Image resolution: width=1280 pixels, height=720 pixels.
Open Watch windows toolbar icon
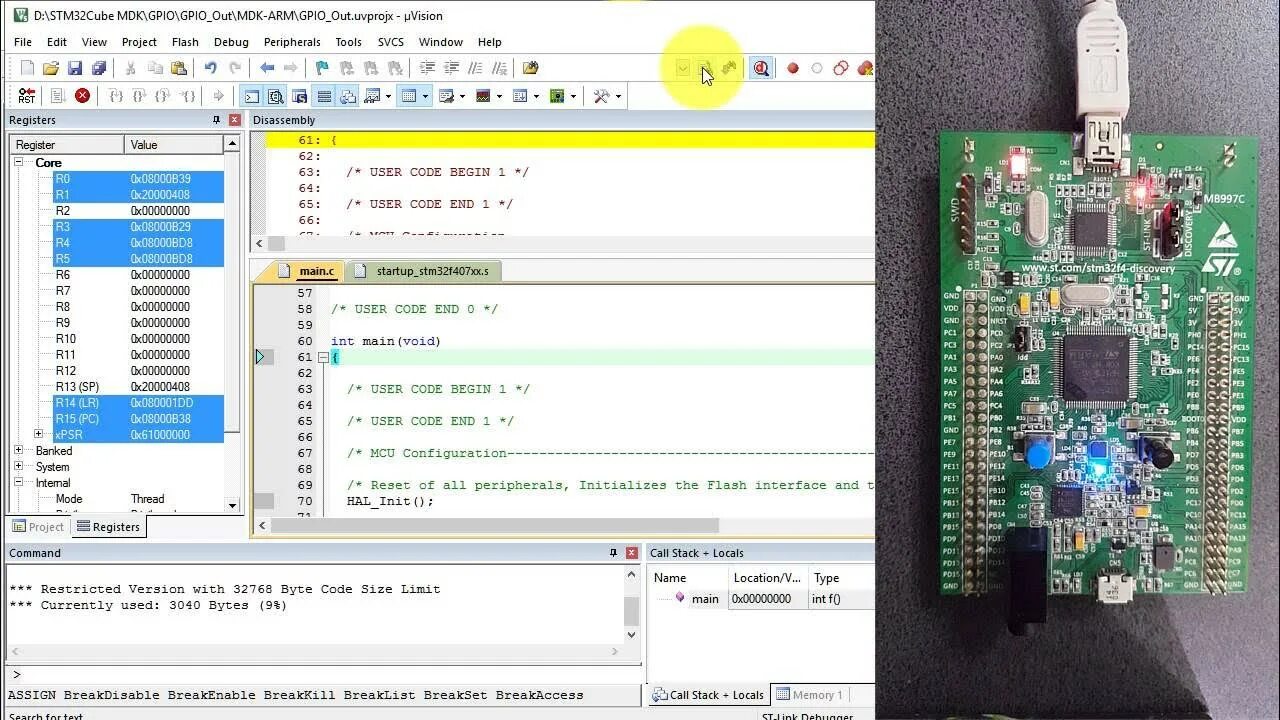(x=371, y=96)
